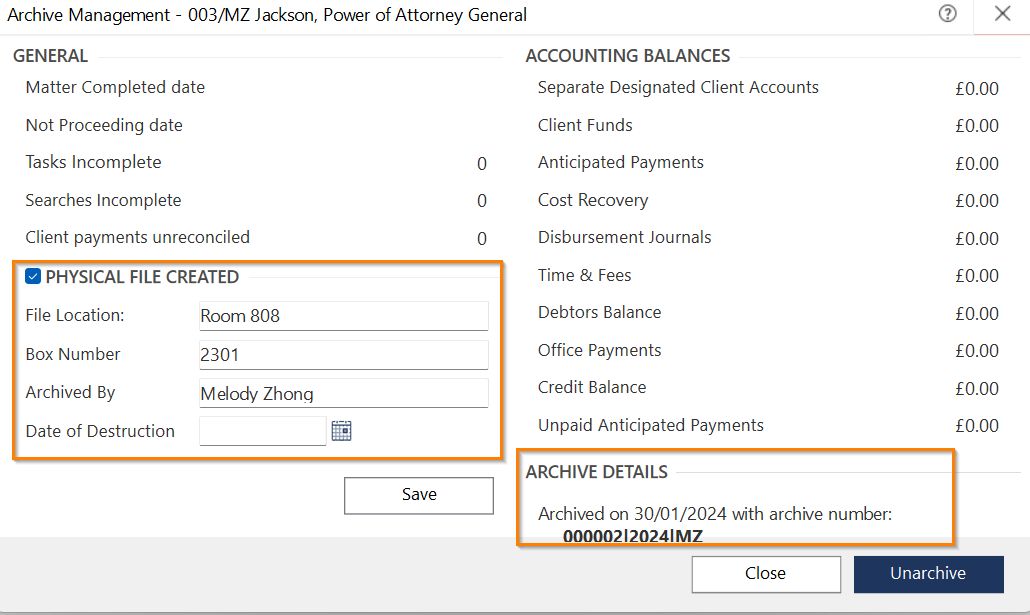Click the Debtors Balance amount
The height and width of the screenshot is (615, 1030).
coord(976,314)
